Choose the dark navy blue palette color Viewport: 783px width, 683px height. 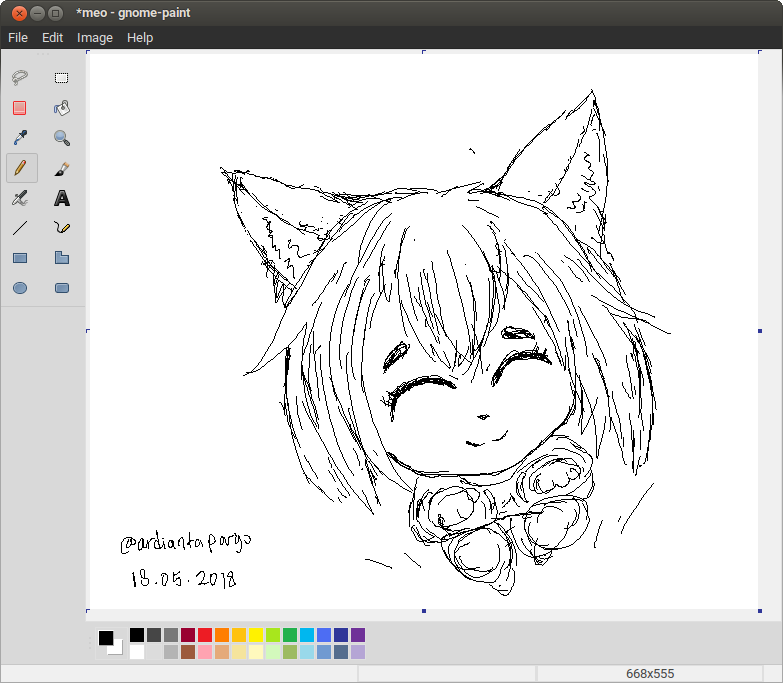click(x=341, y=635)
